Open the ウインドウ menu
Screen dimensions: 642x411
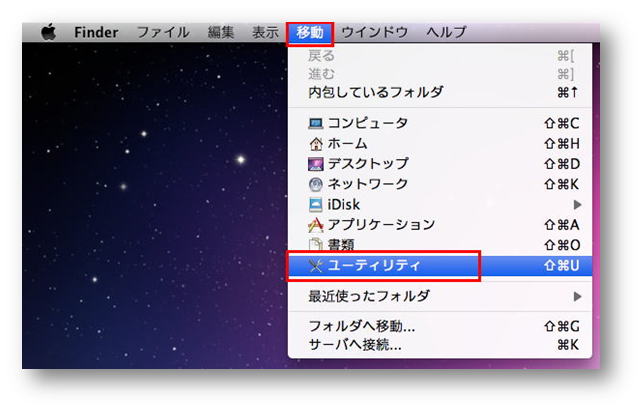[x=374, y=32]
